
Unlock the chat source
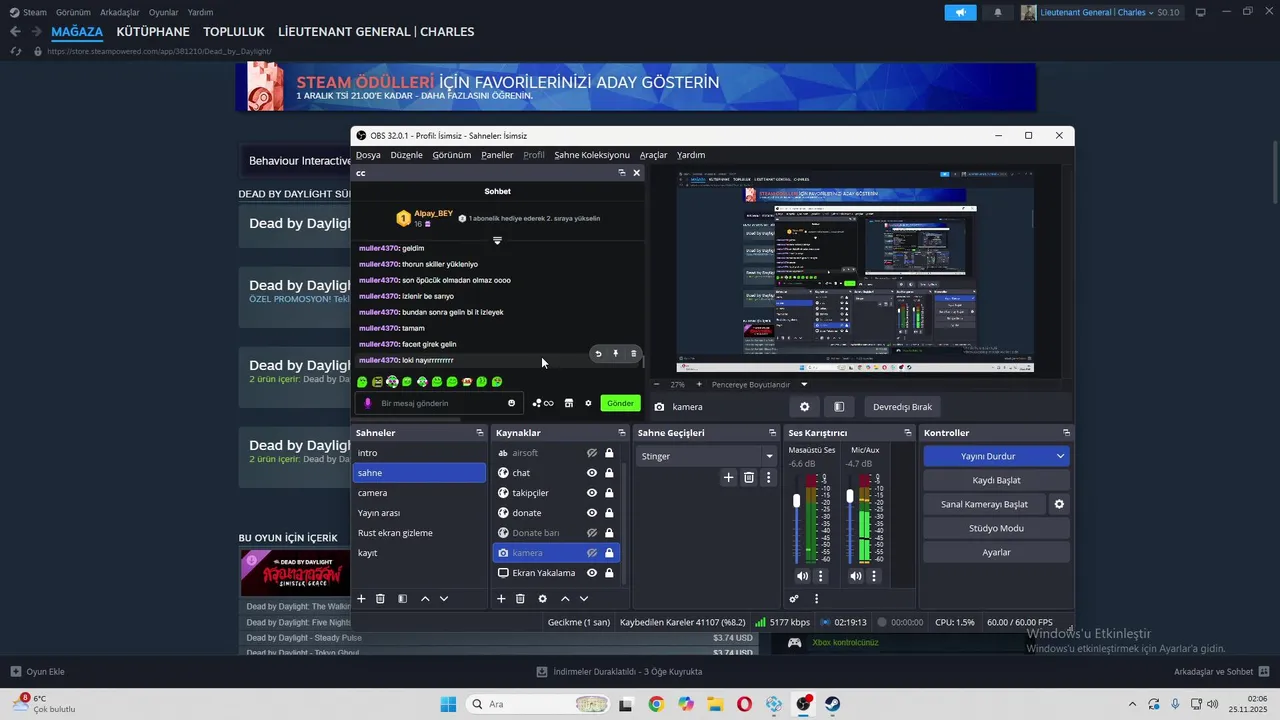[609, 473]
